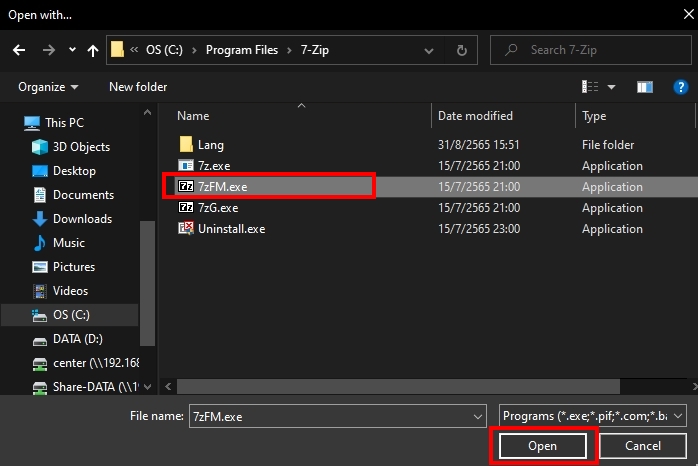Screen dimensions: 698x466
Task: Select the 7zG.exe application file
Action: (x=217, y=208)
